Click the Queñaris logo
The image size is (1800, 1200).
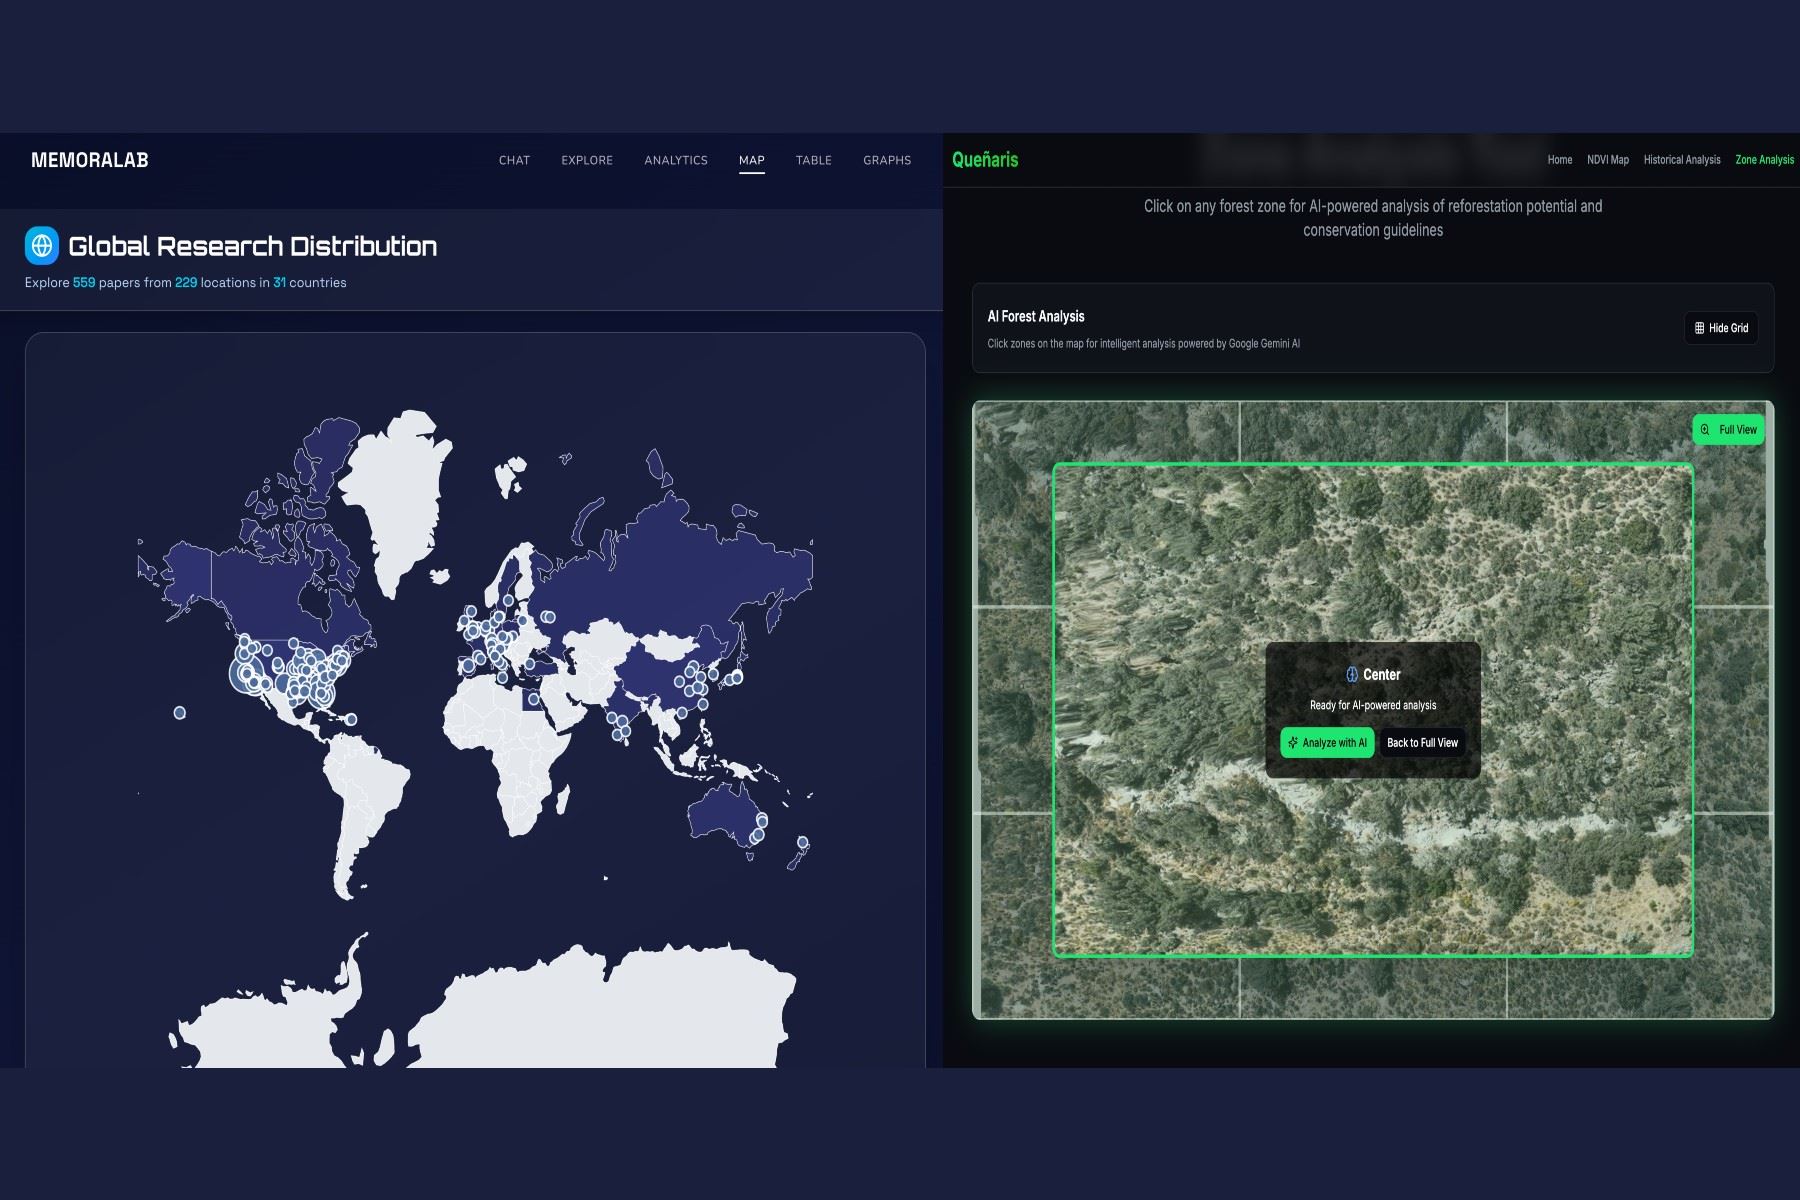pyautogui.click(x=985, y=160)
